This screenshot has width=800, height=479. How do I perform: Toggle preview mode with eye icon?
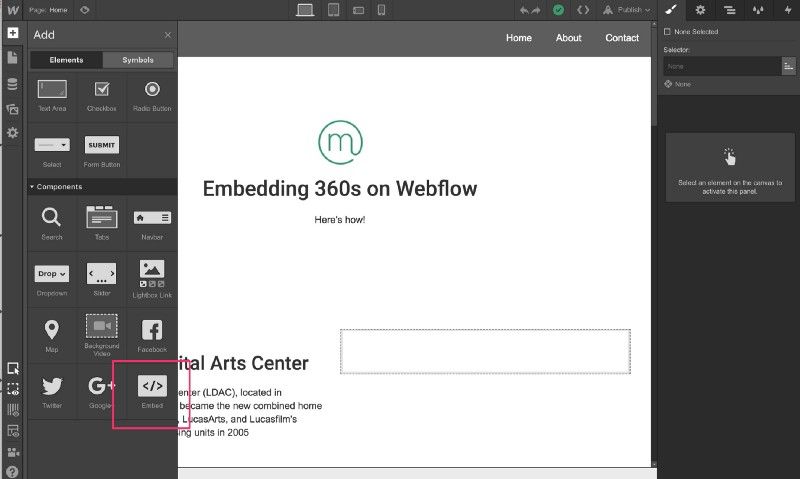pos(85,10)
